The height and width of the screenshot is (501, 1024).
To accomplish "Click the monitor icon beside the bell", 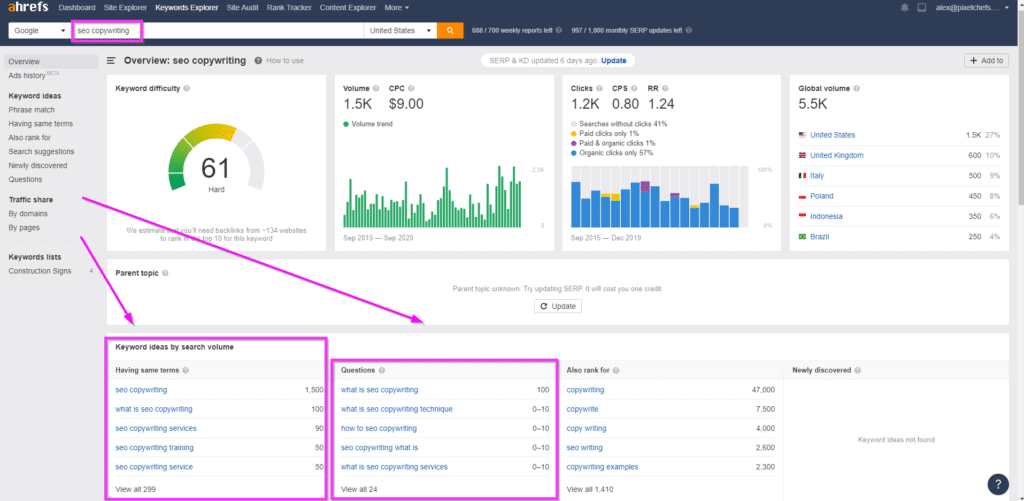I will pyautogui.click(x=921, y=8).
